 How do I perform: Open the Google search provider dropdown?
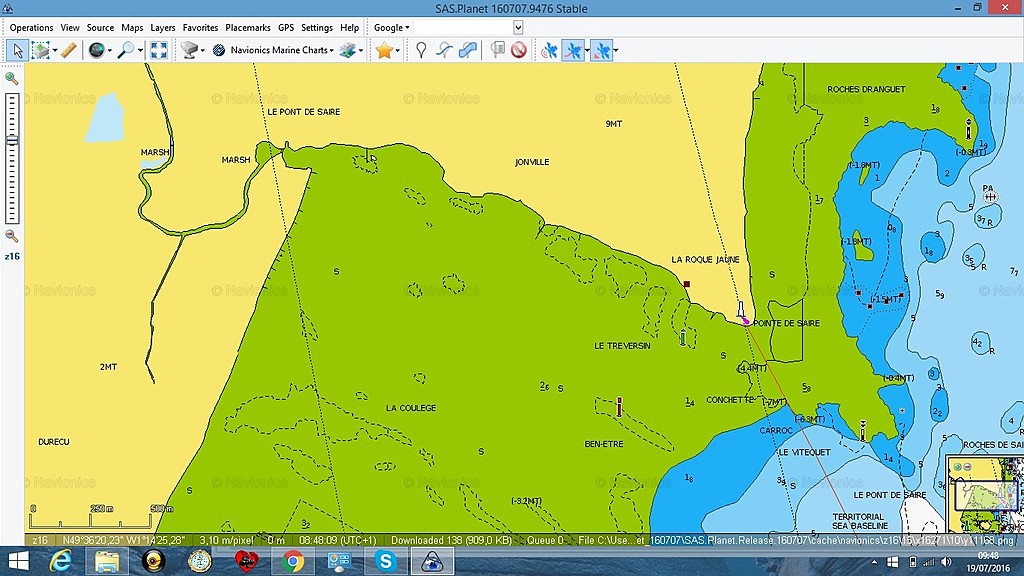[x=392, y=28]
